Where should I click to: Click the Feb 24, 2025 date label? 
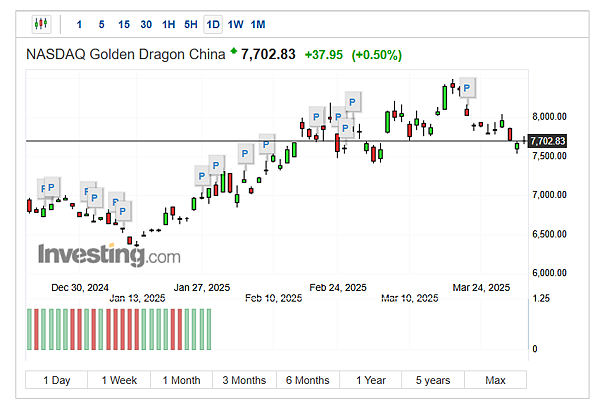(x=338, y=287)
